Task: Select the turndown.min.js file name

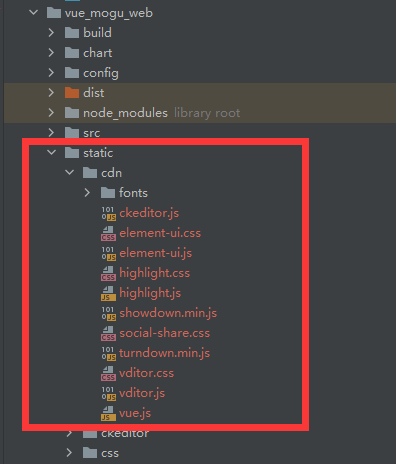Action: point(164,353)
